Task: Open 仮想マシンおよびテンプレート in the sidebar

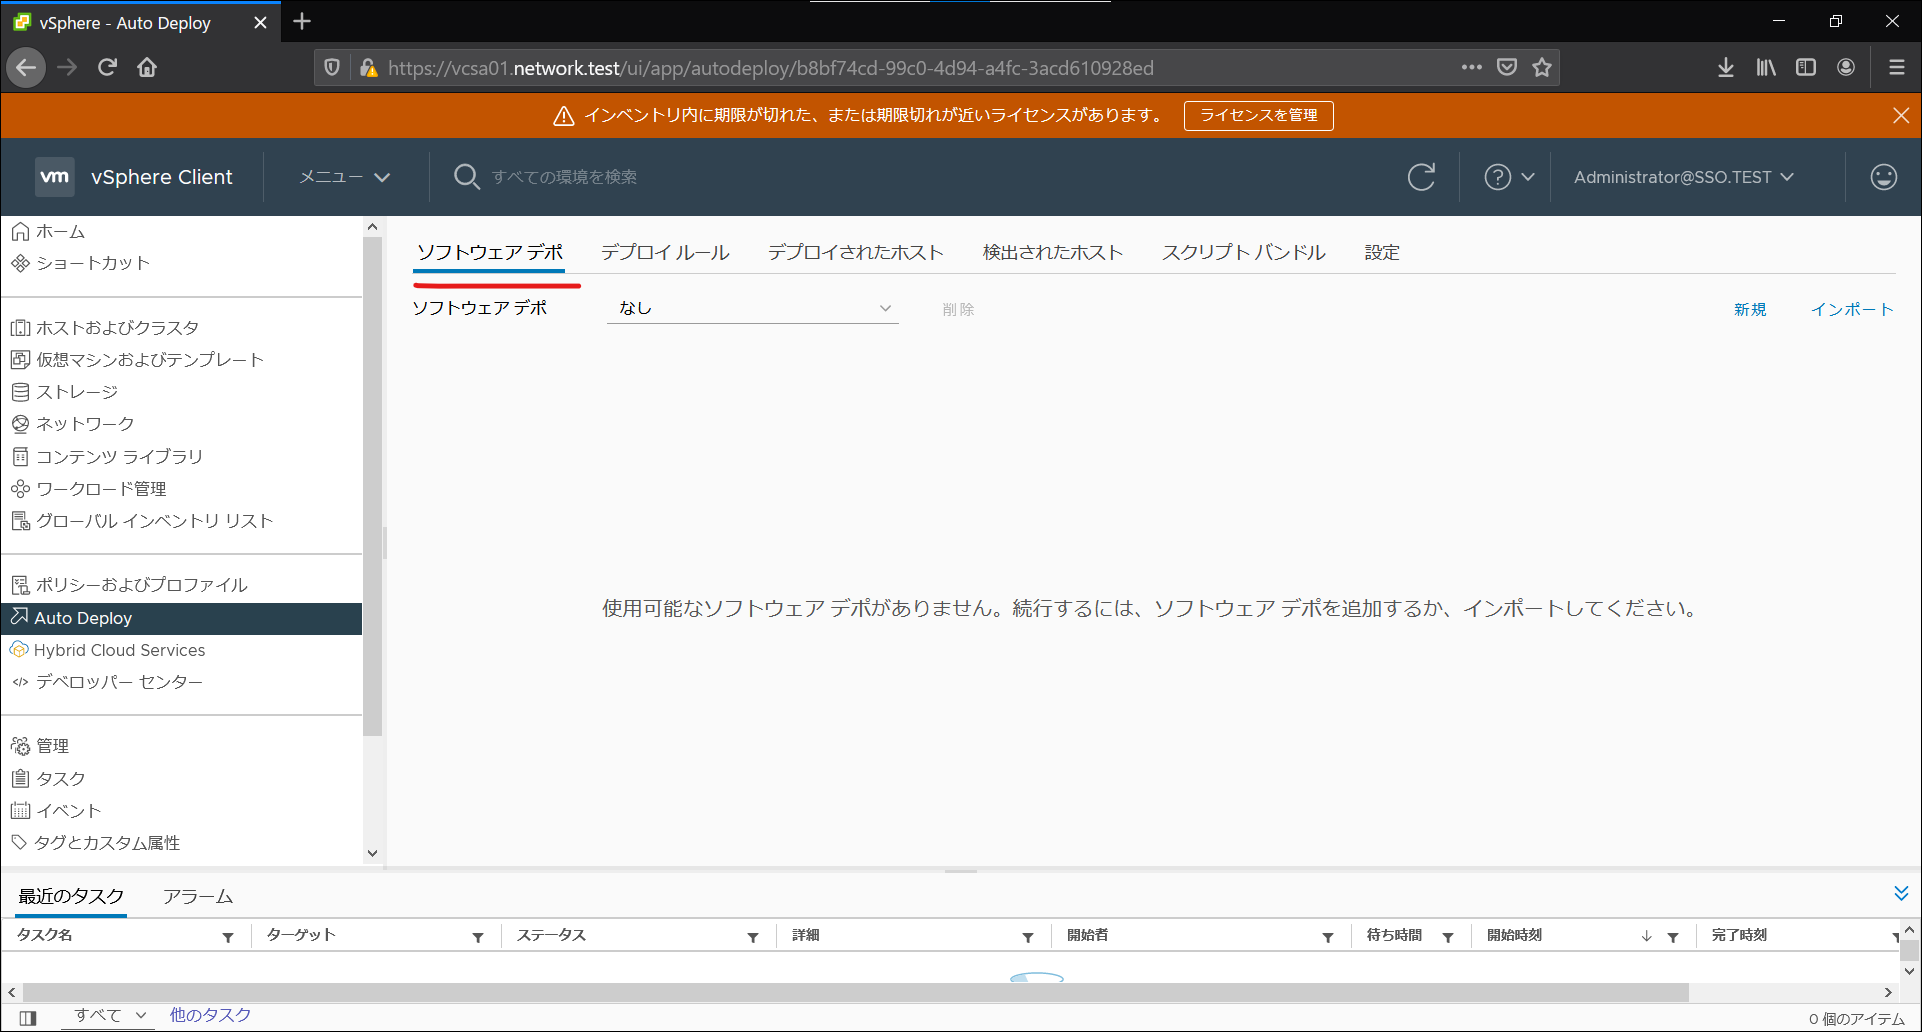Action: (137, 360)
